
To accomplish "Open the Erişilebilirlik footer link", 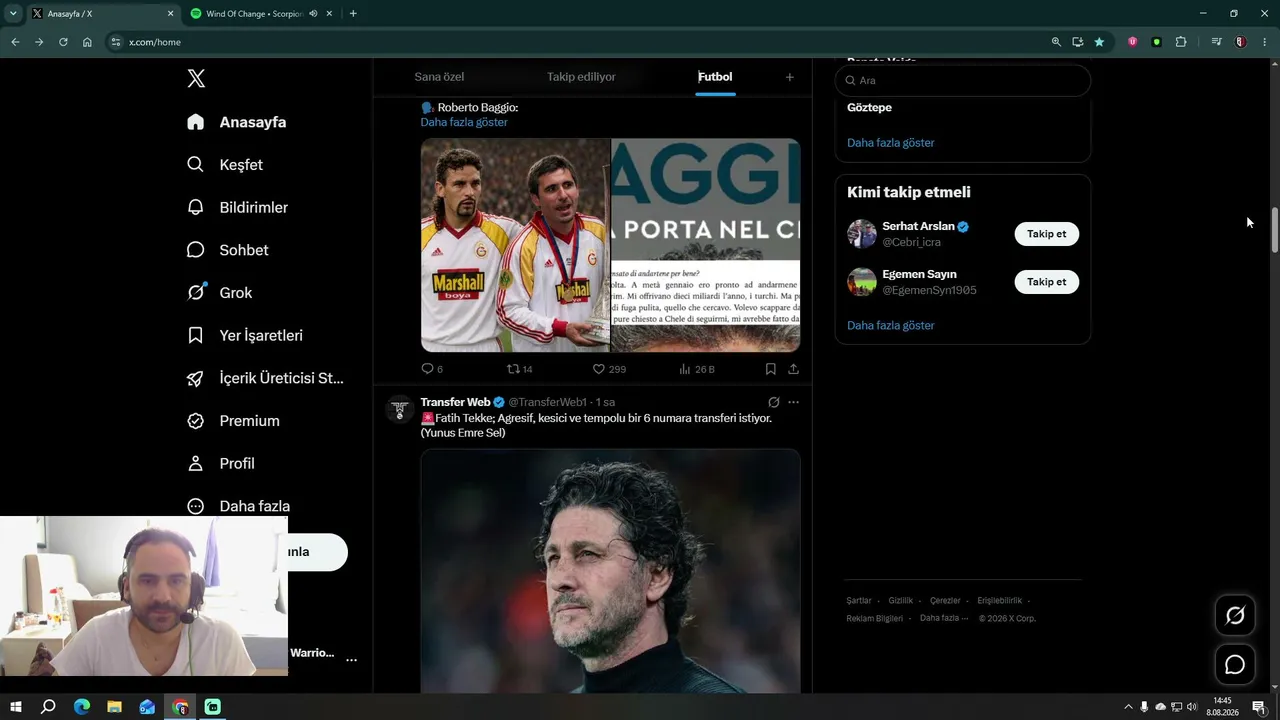I will (x=999, y=601).
